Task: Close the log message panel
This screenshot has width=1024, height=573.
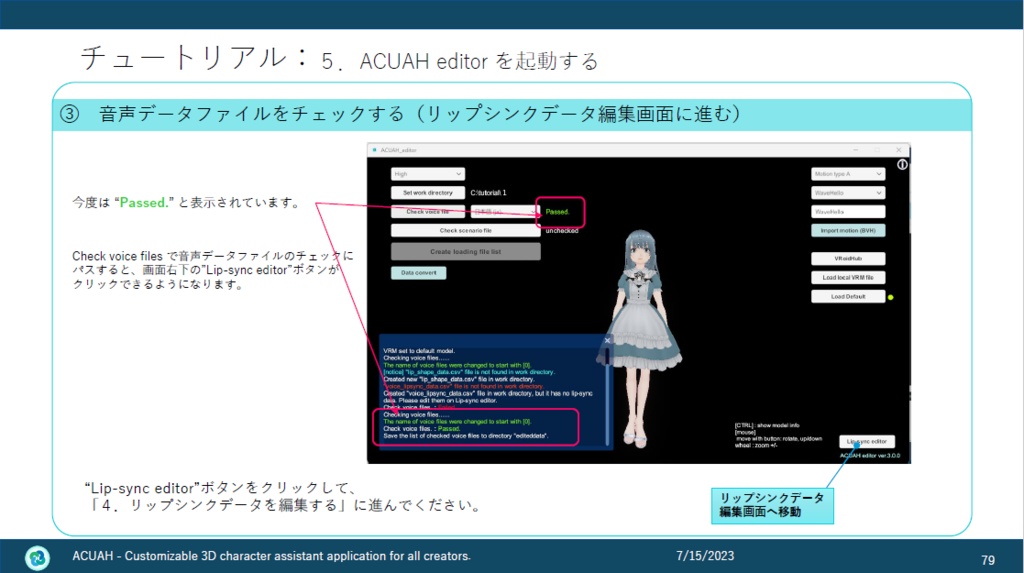Action: click(607, 340)
